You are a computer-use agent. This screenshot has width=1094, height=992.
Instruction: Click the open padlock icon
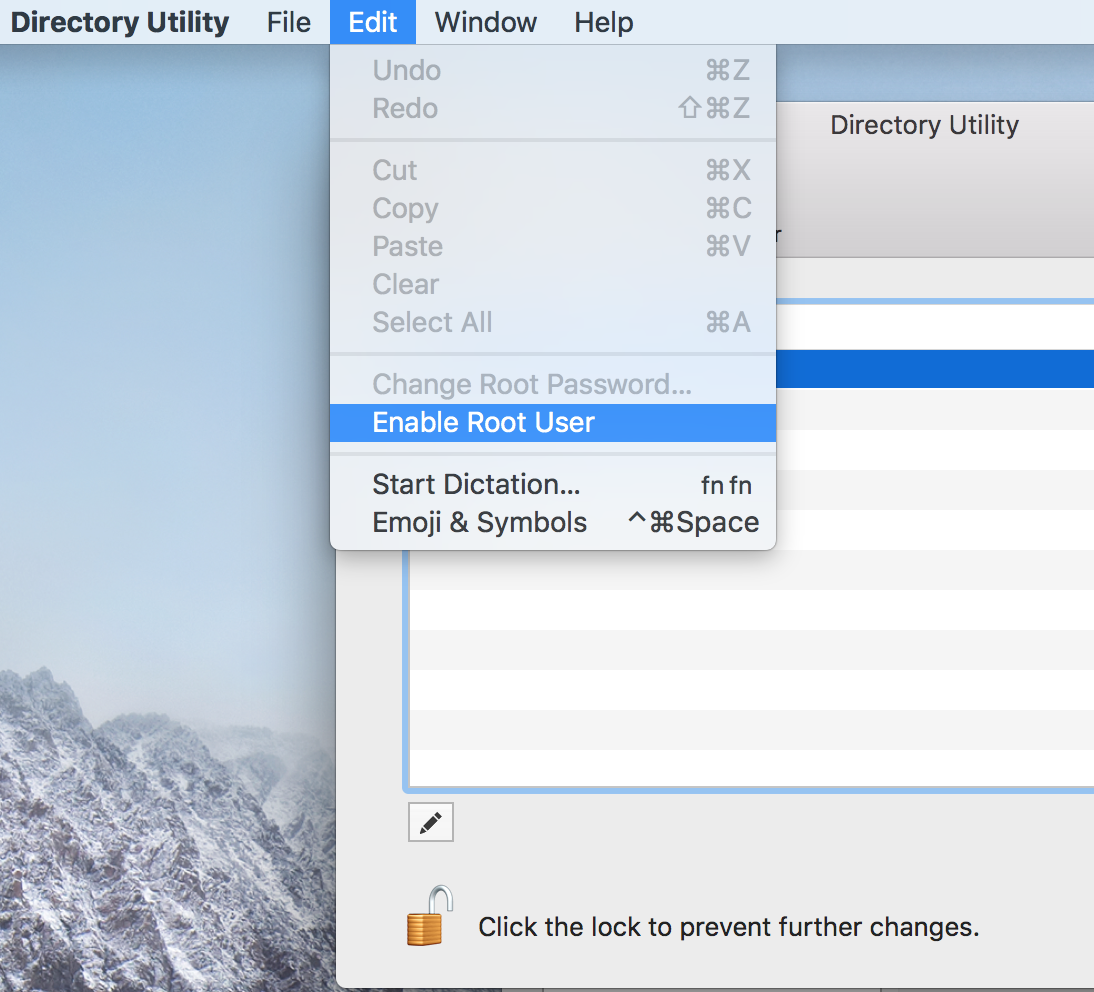click(x=430, y=916)
